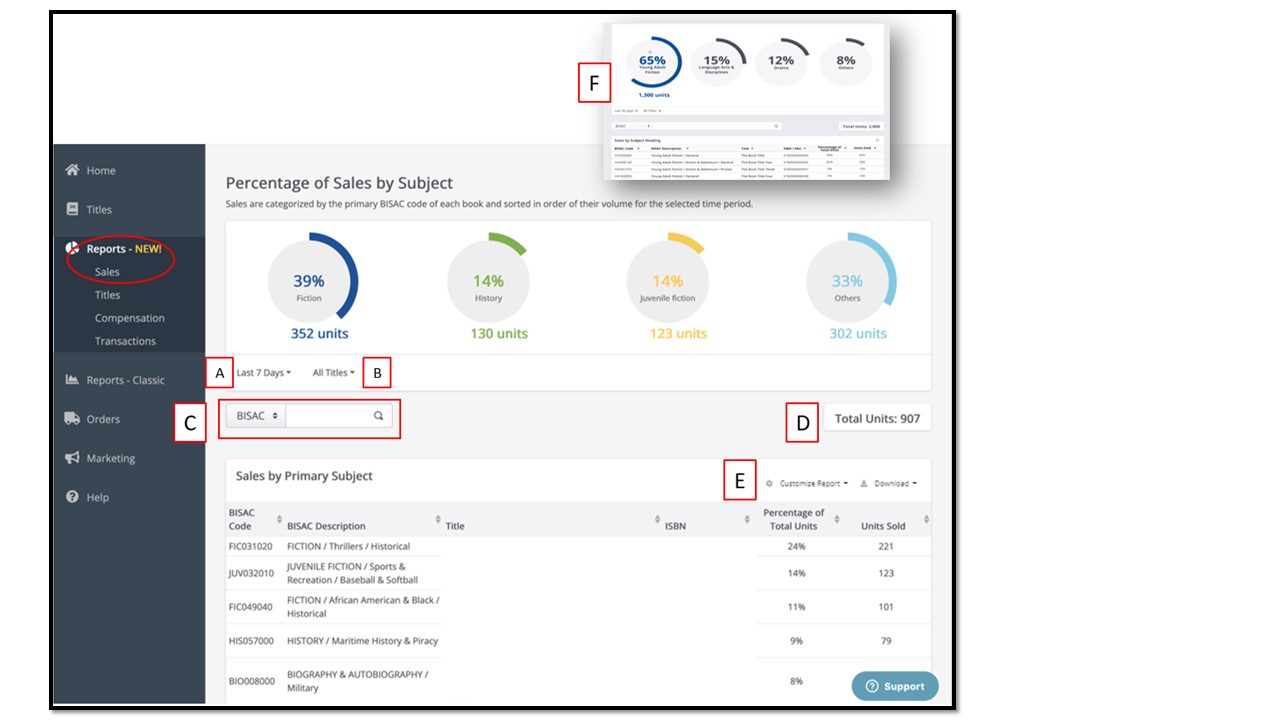This screenshot has width=1280, height=720.
Task: Click the Total Units: 907 box
Action: (x=877, y=419)
